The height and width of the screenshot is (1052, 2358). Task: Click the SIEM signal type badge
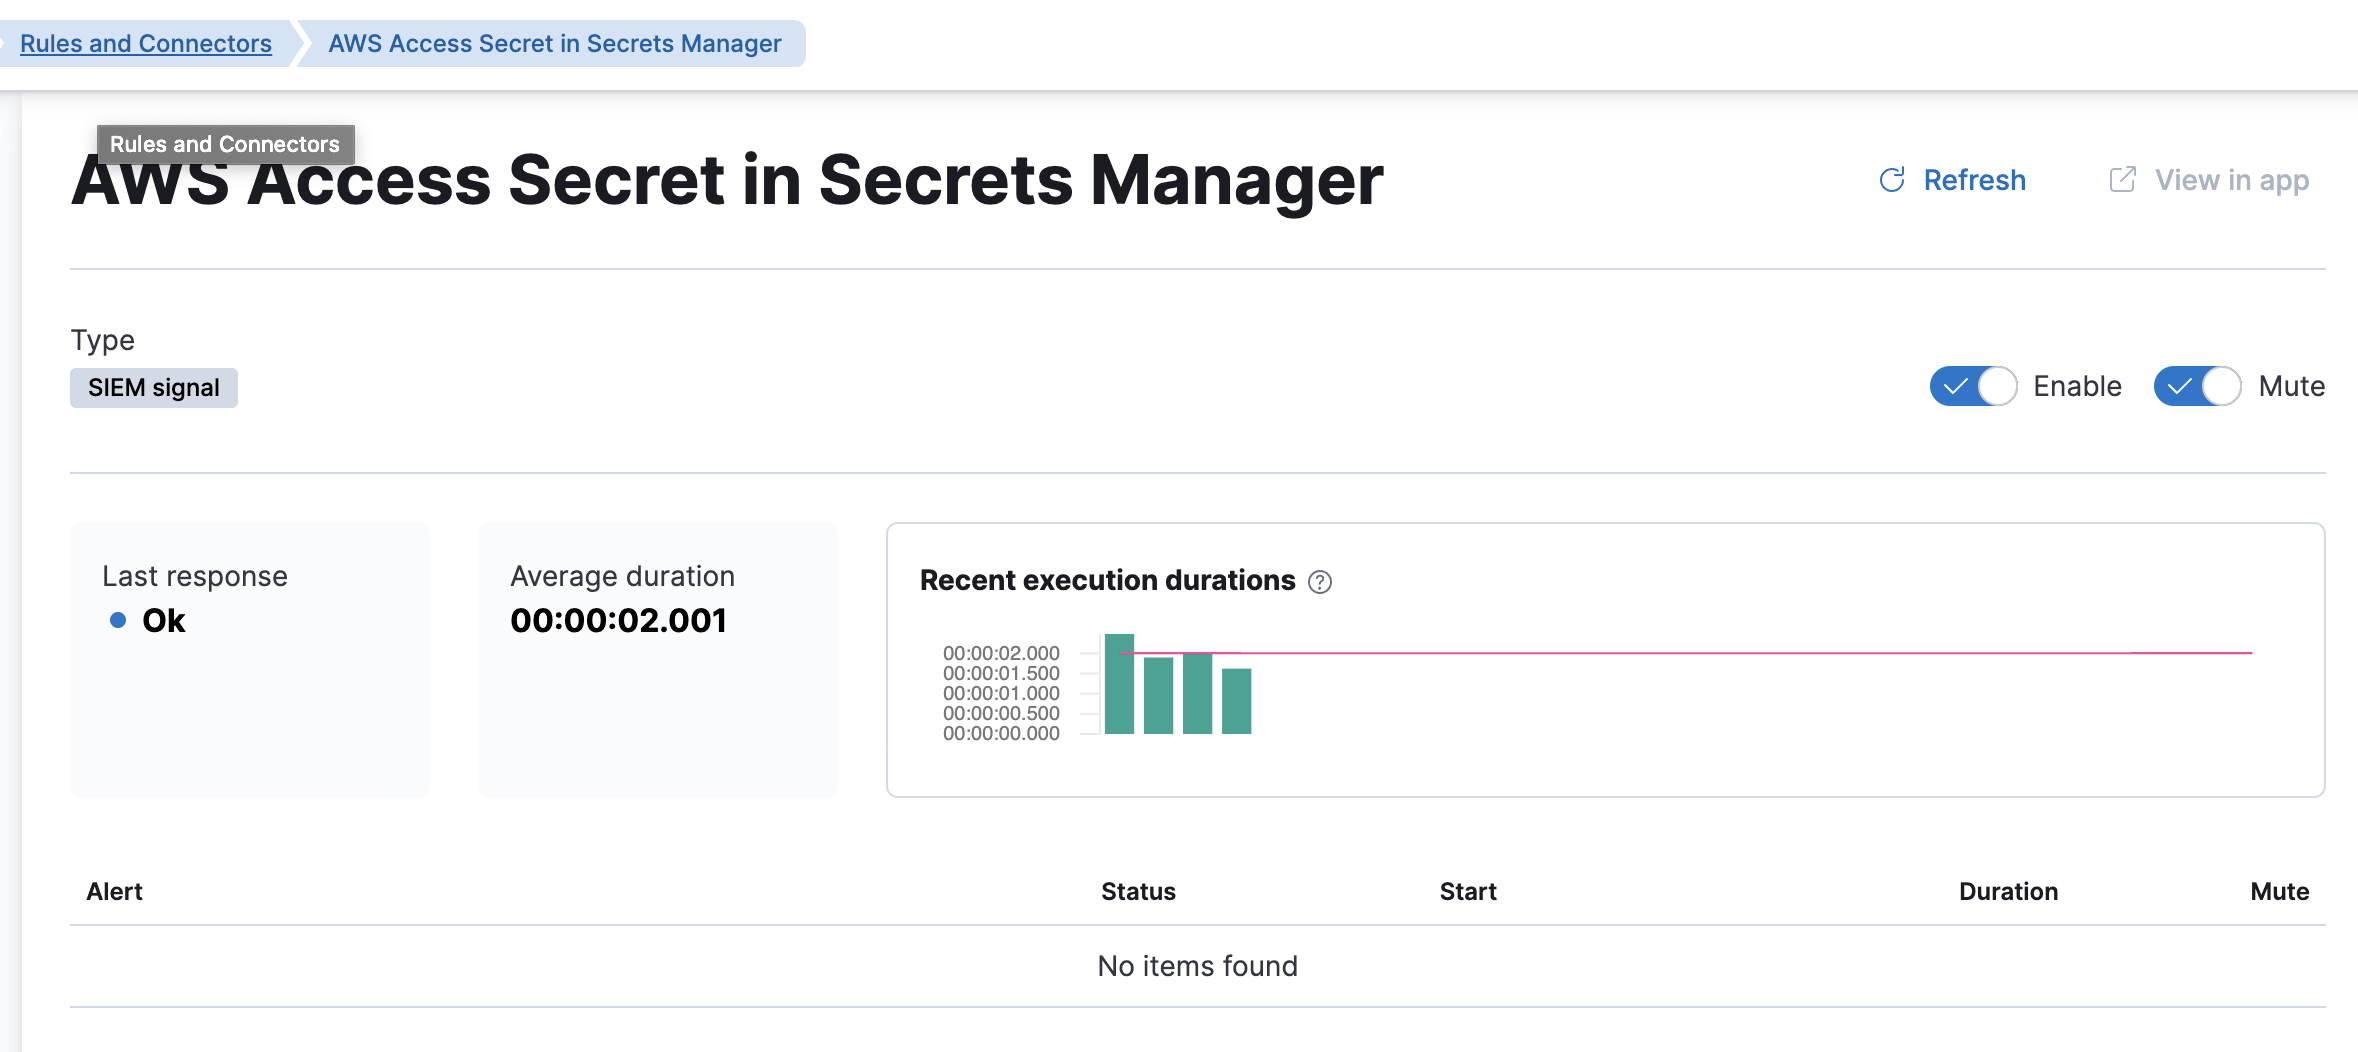point(154,388)
